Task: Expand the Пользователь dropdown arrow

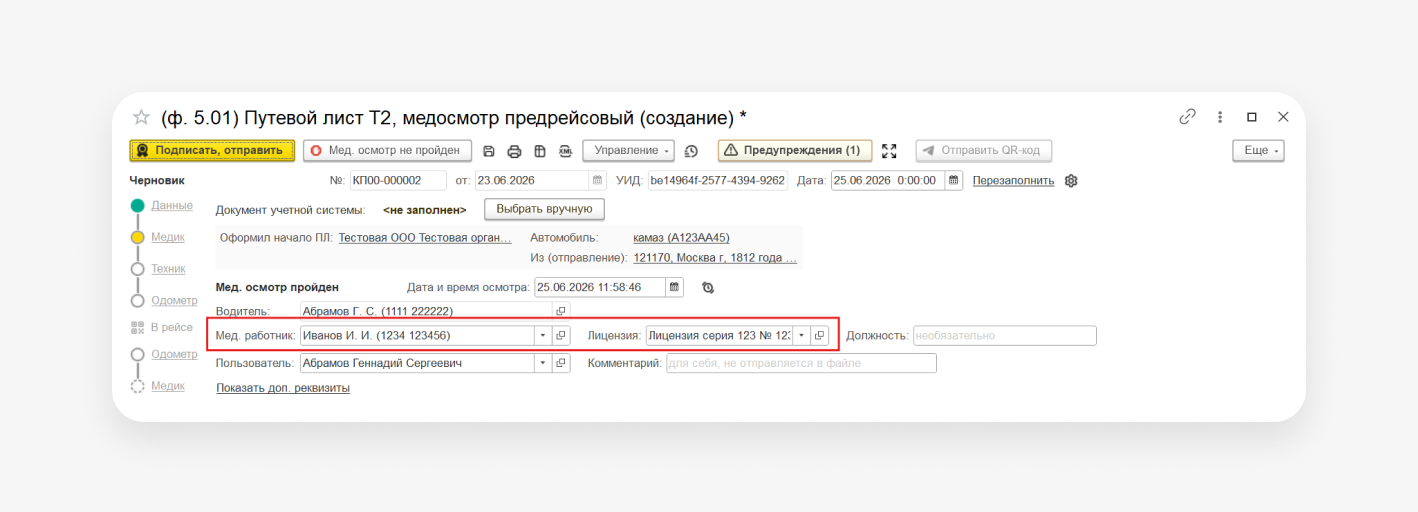Action: click(x=543, y=363)
